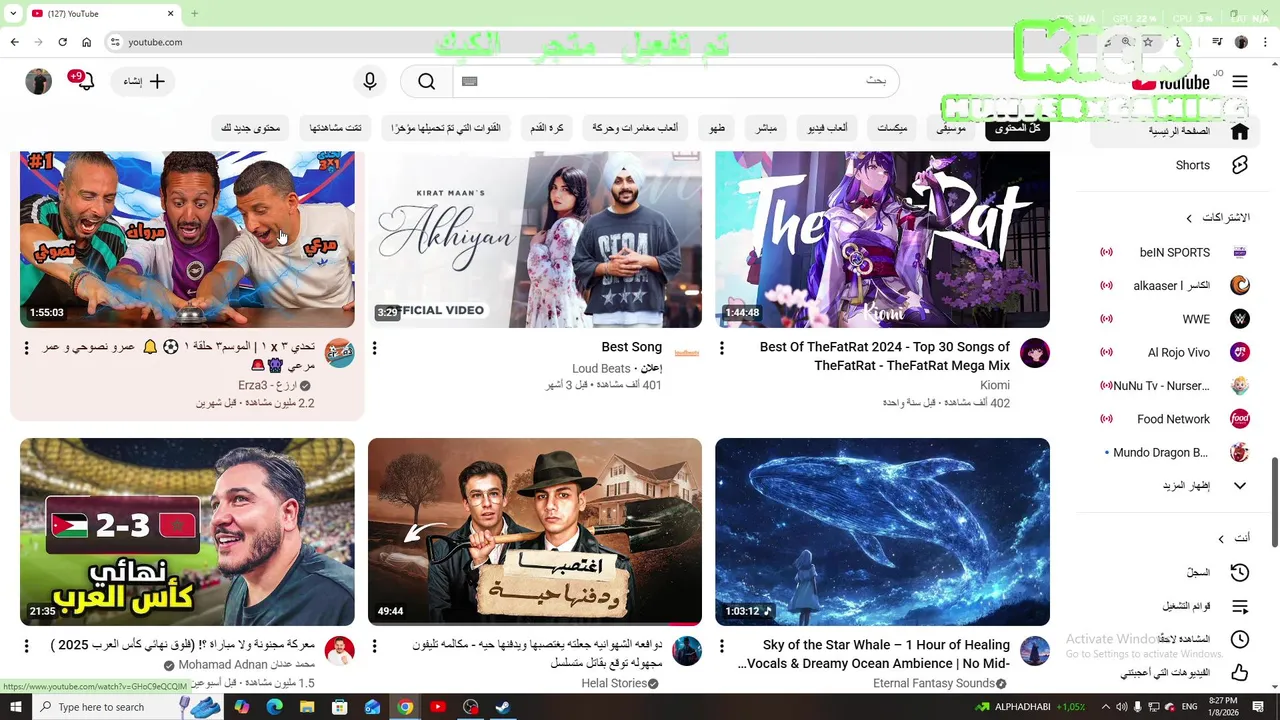
Task: Select the 'ألعاب فيديو' video games chip
Action: tap(828, 128)
